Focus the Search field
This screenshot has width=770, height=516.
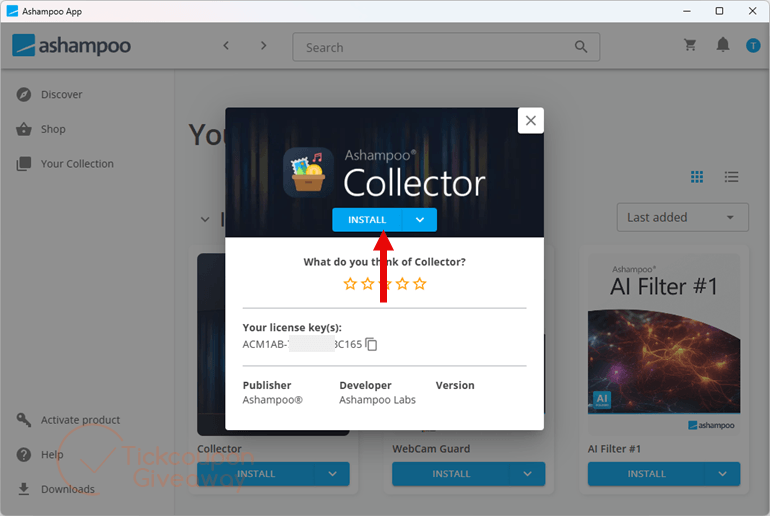(446, 47)
